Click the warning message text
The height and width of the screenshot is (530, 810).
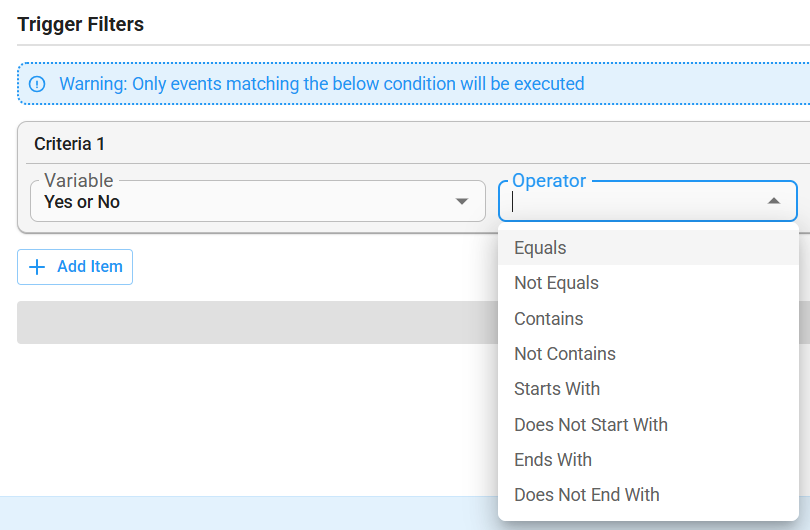tap(322, 84)
